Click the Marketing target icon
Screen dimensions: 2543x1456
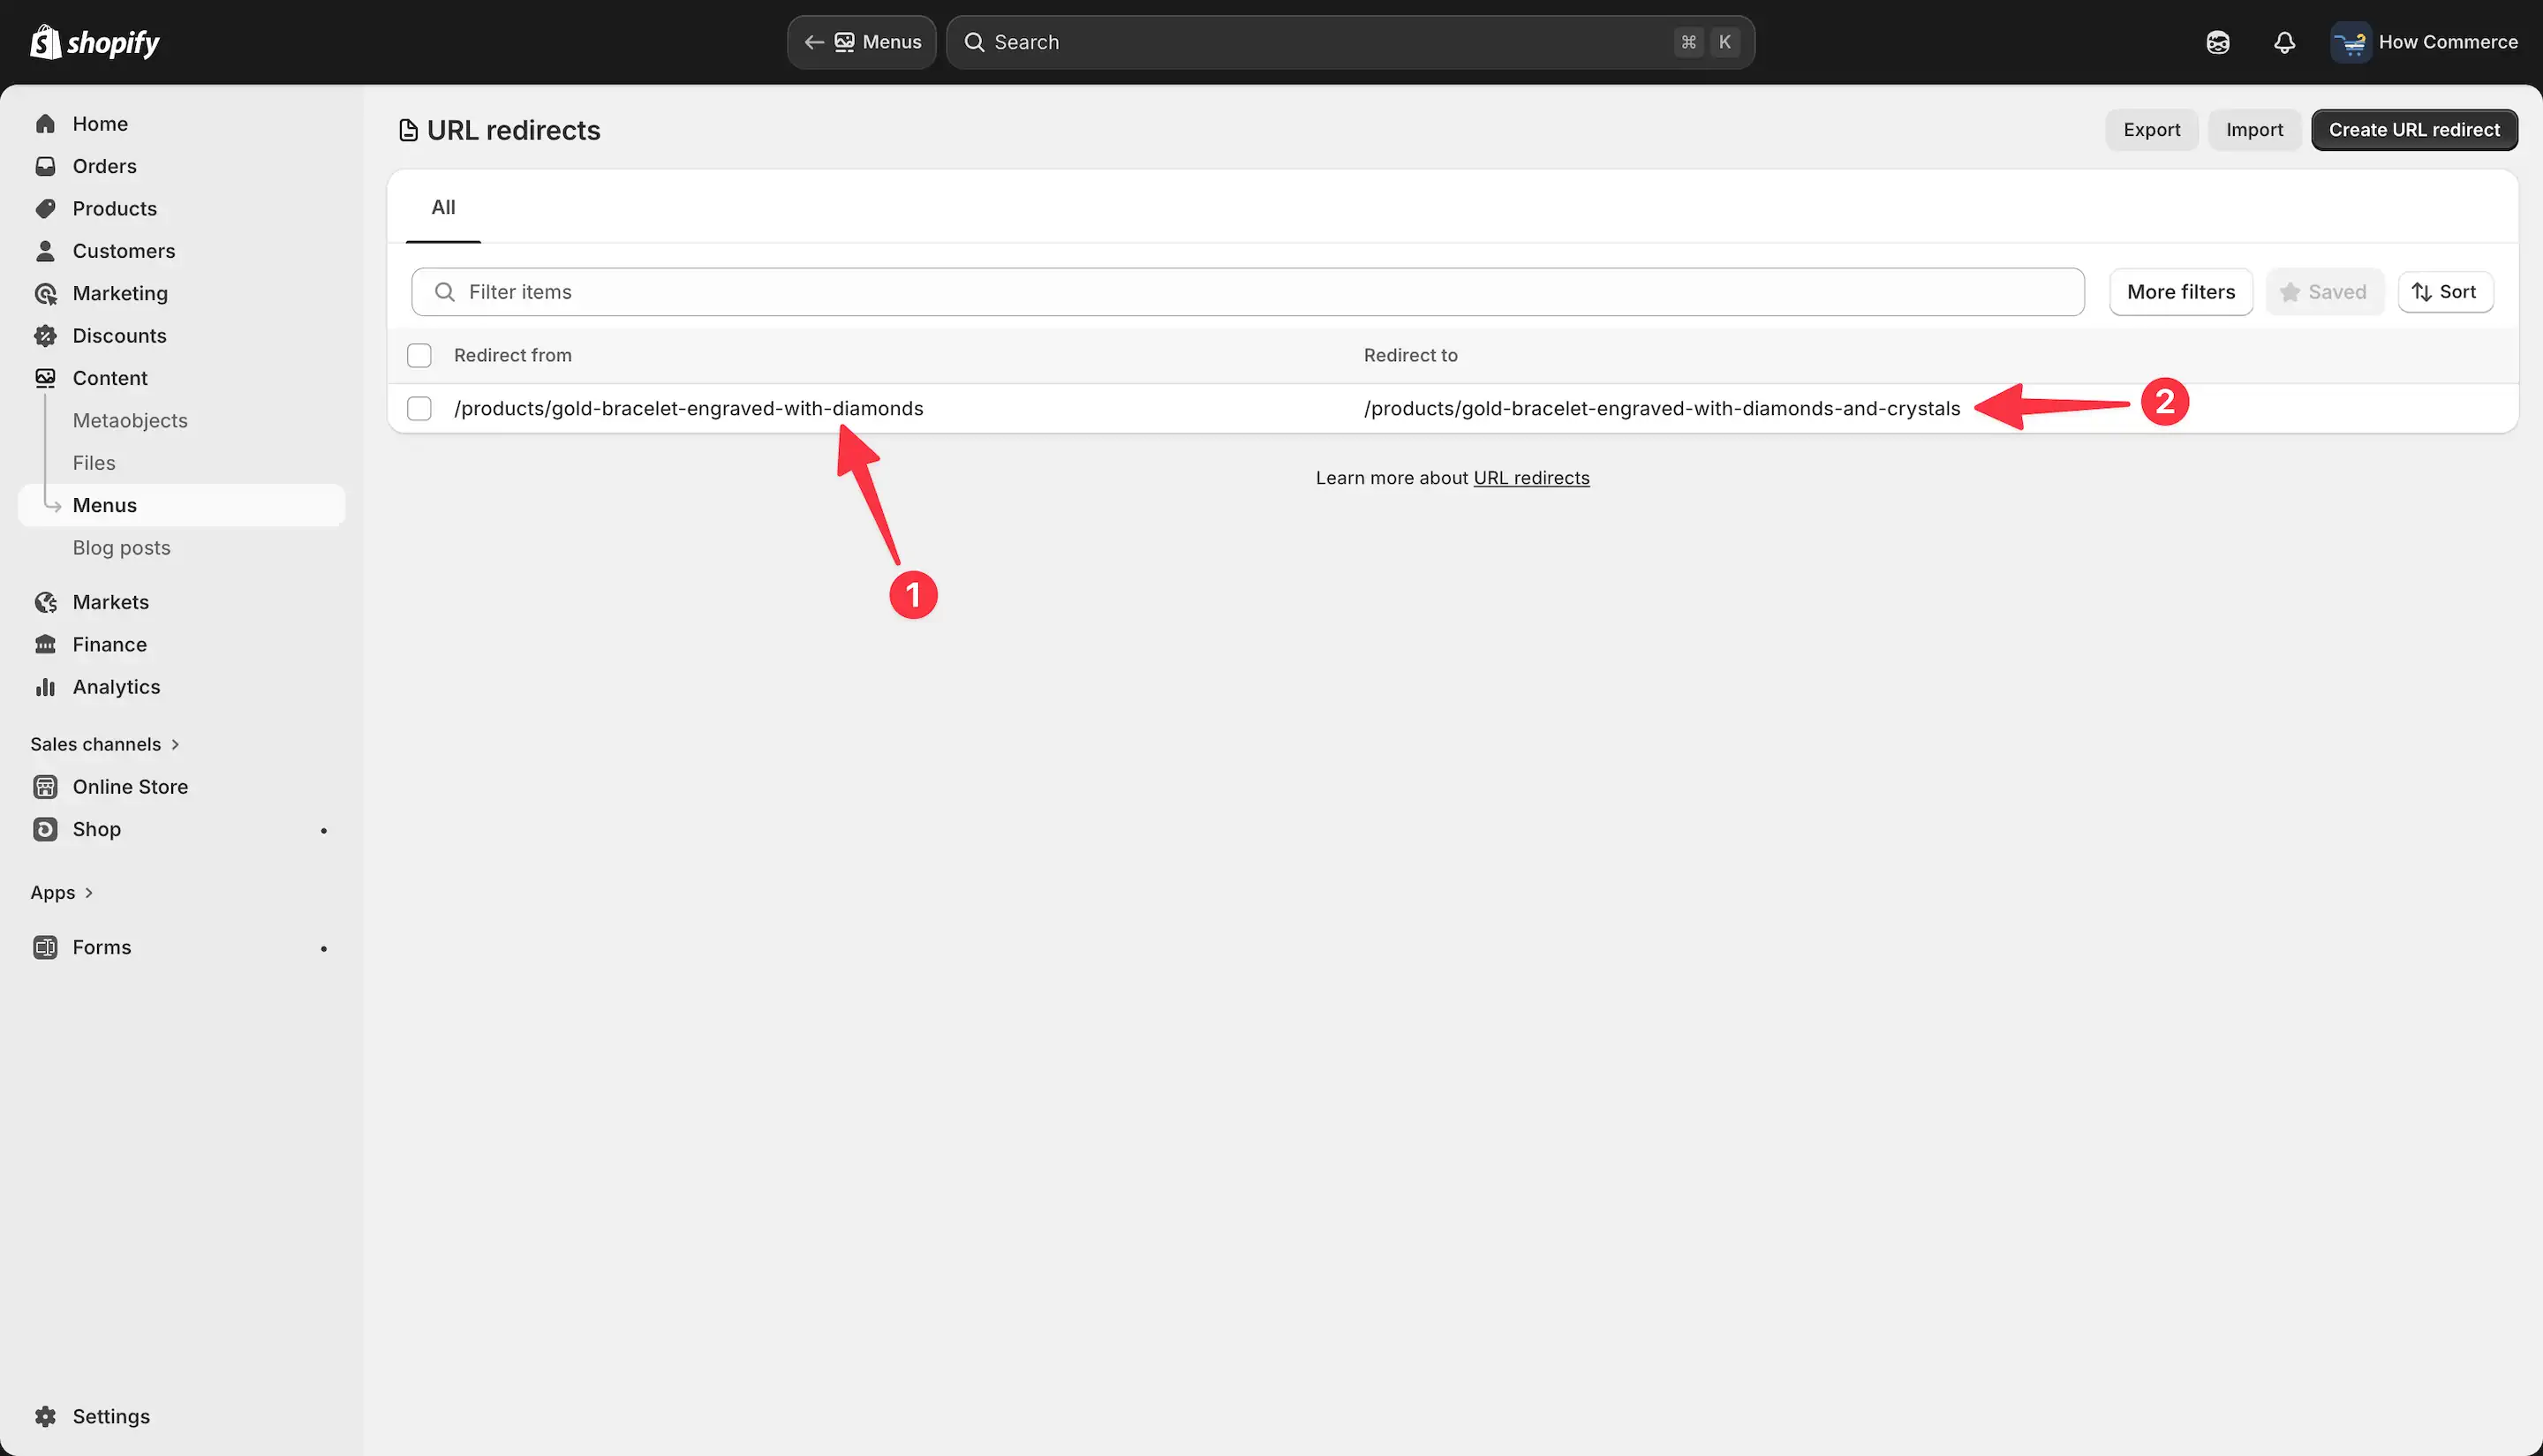tap(45, 293)
